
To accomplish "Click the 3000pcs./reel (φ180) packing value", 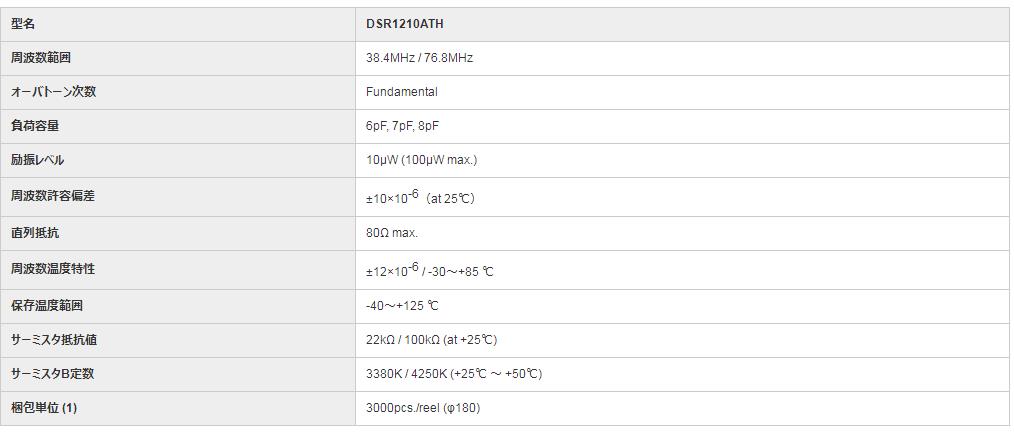I will tap(424, 408).
